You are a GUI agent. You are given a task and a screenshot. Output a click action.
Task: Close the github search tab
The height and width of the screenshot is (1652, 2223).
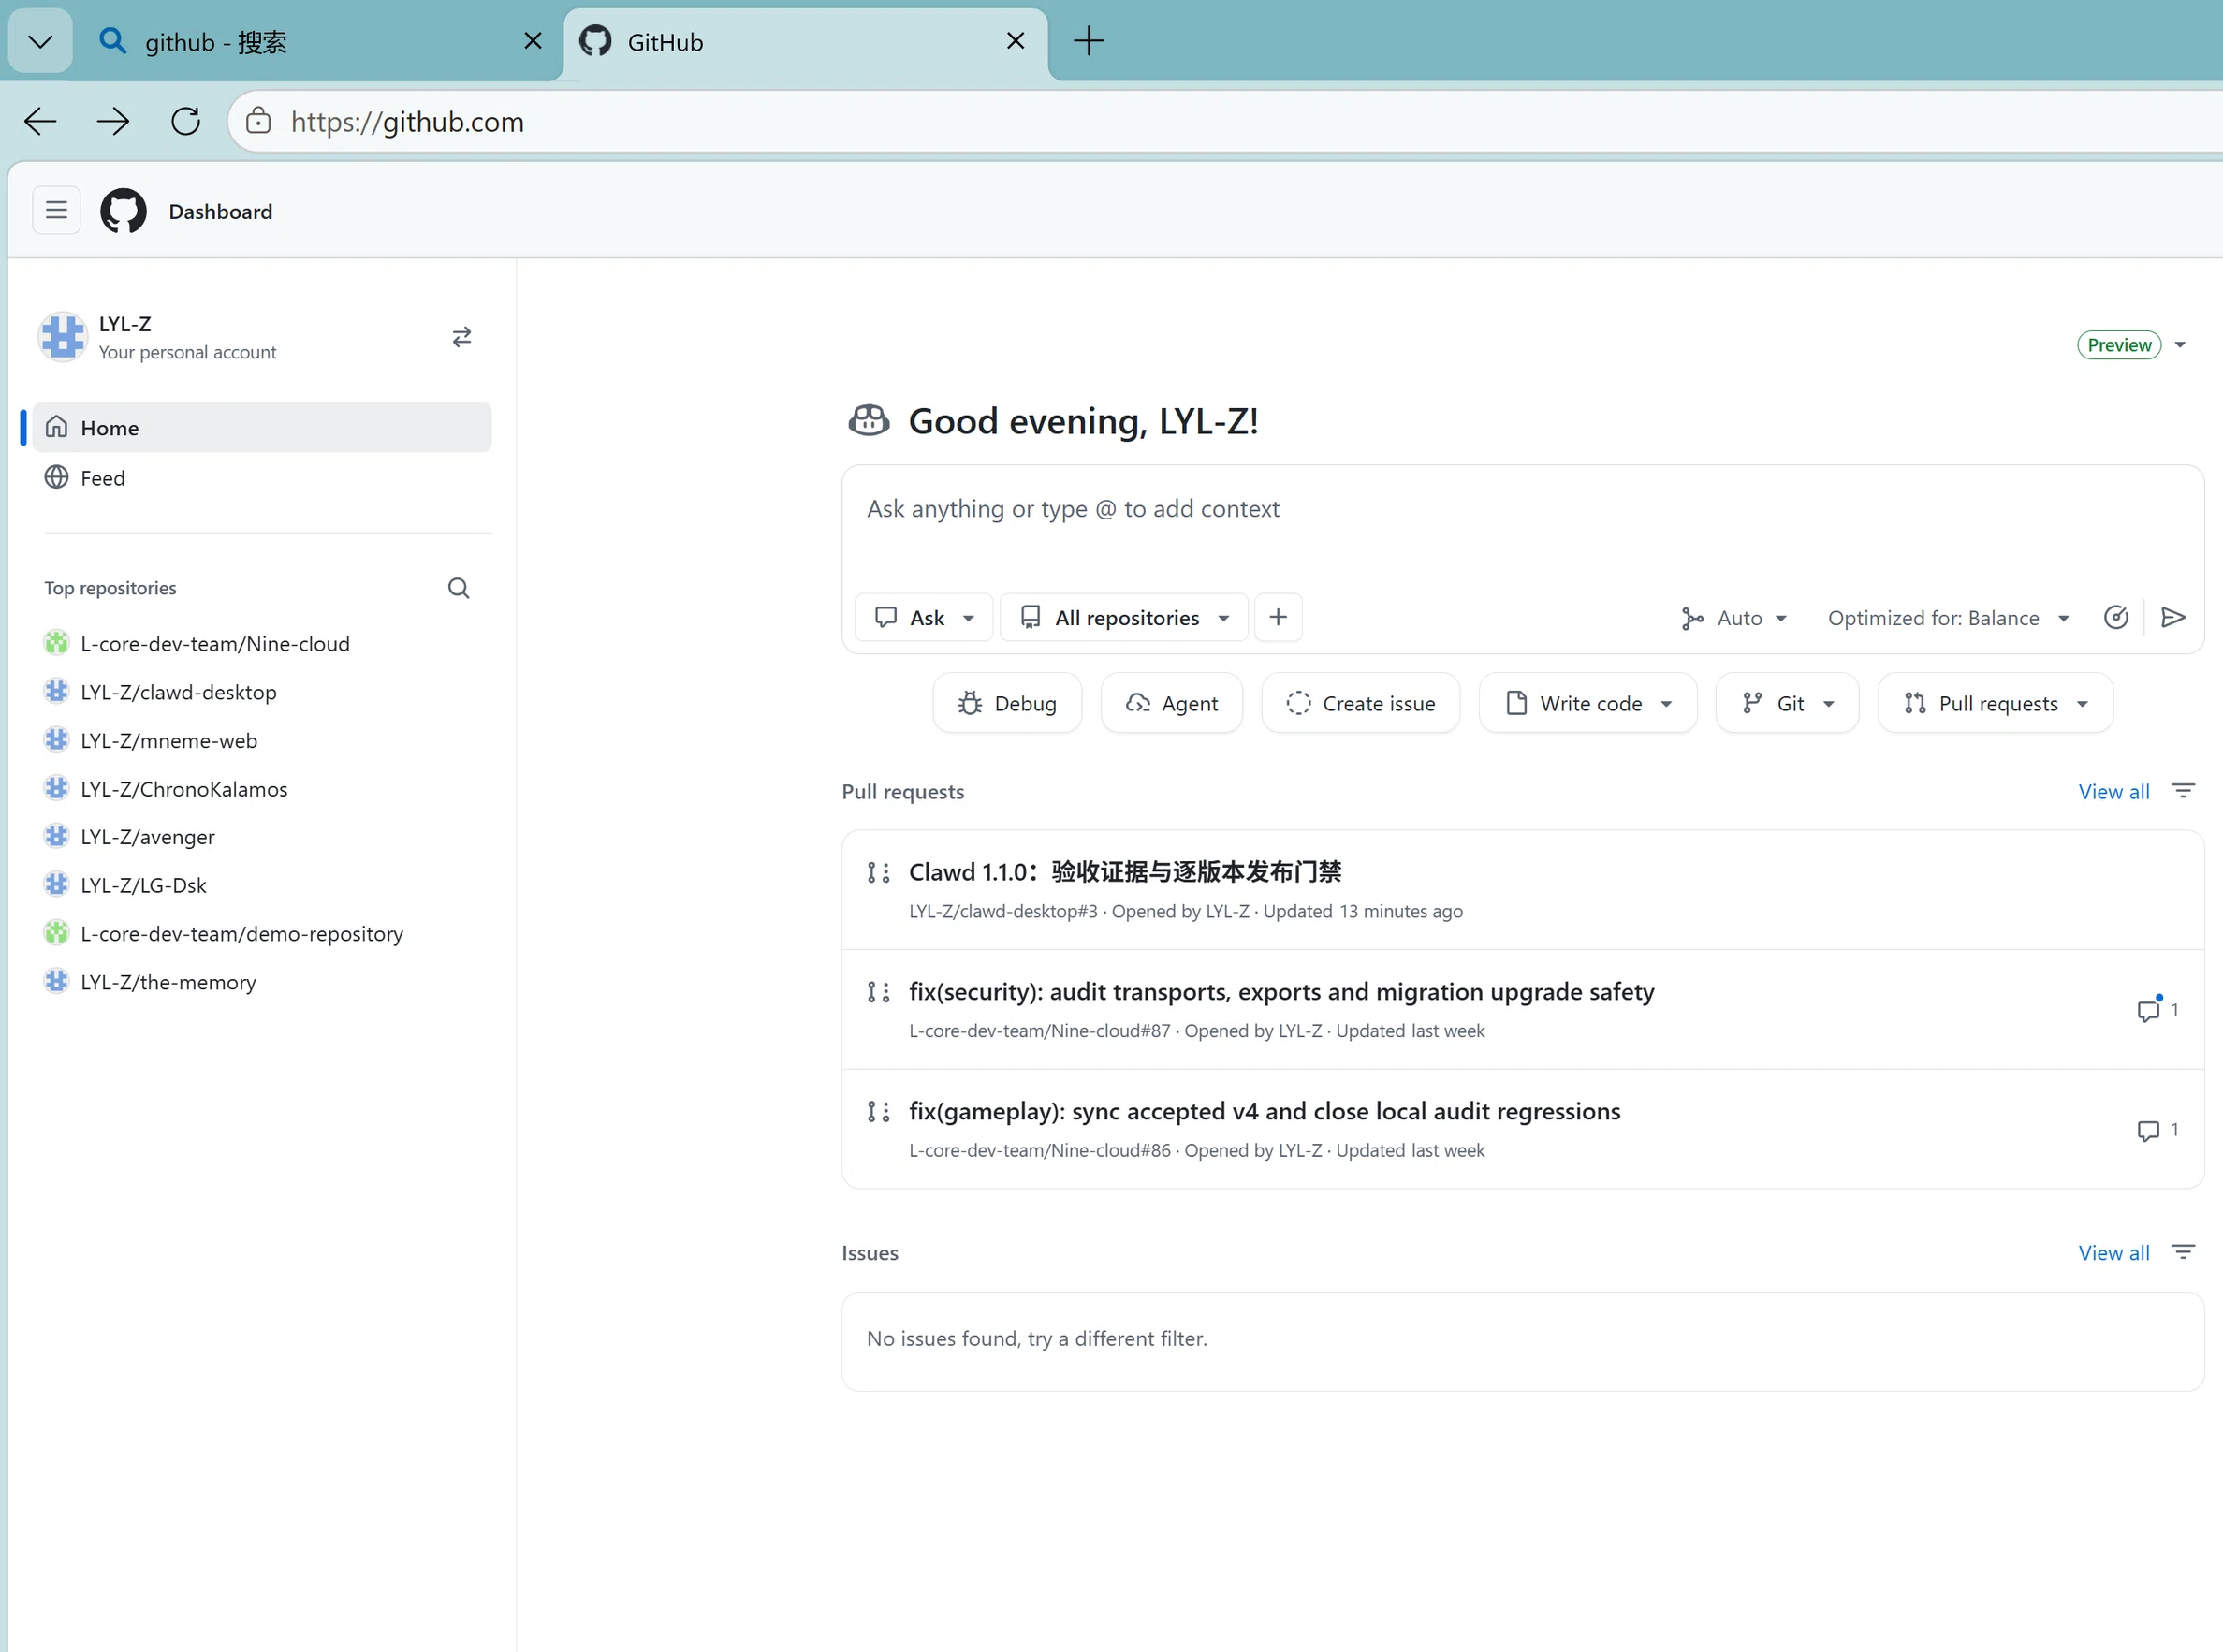533,41
